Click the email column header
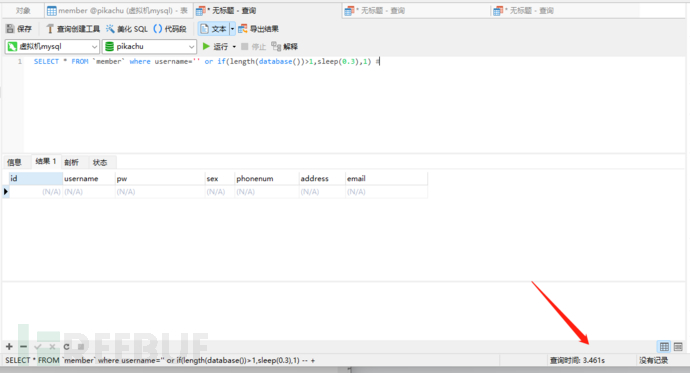 (386, 178)
